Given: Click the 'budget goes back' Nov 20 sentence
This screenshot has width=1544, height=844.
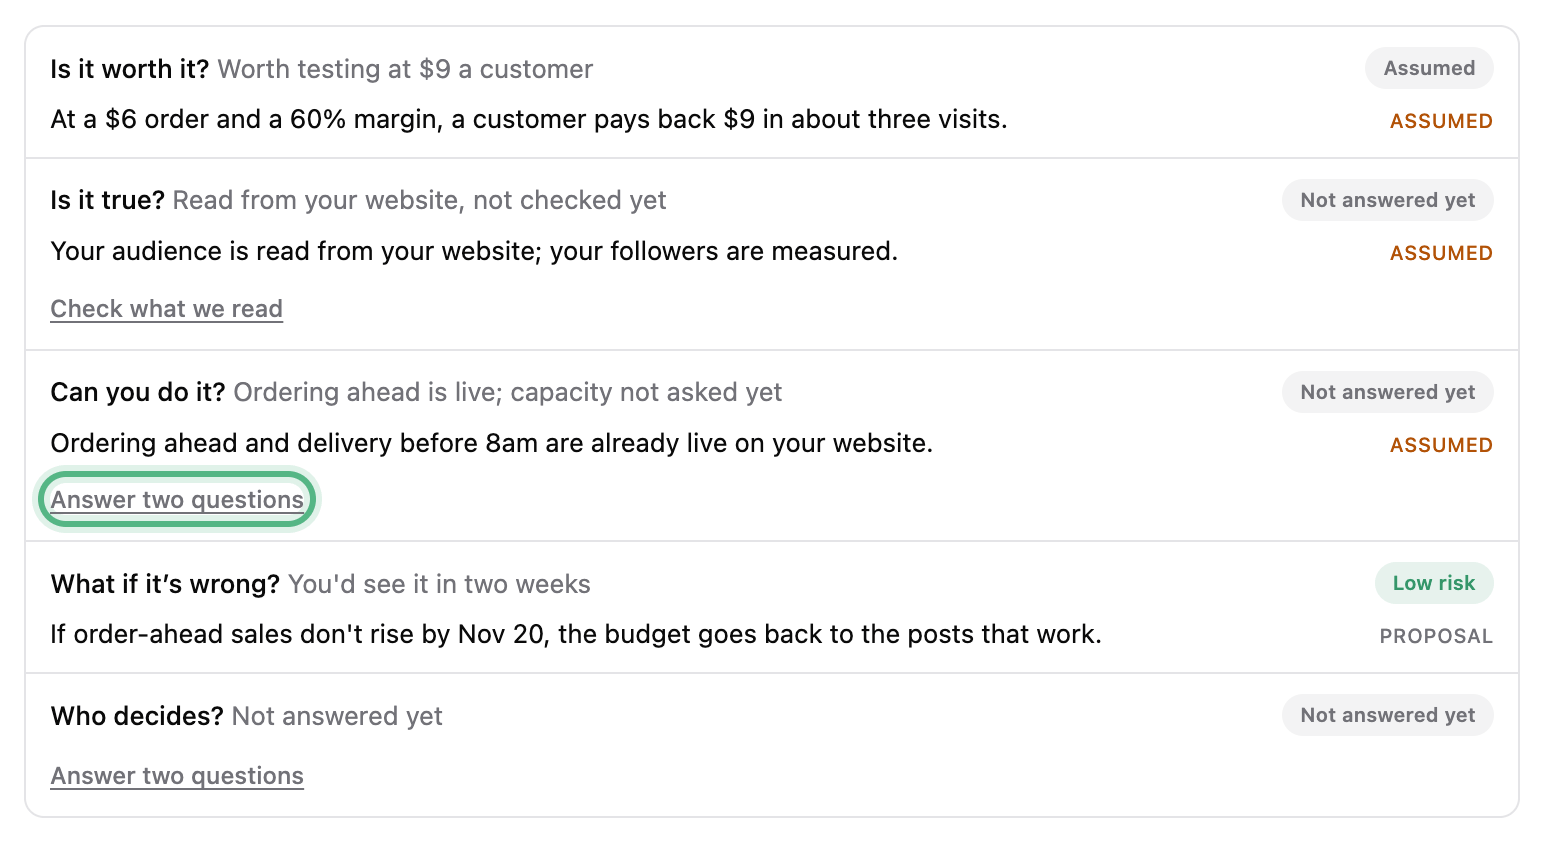Looking at the screenshot, I should point(576,634).
